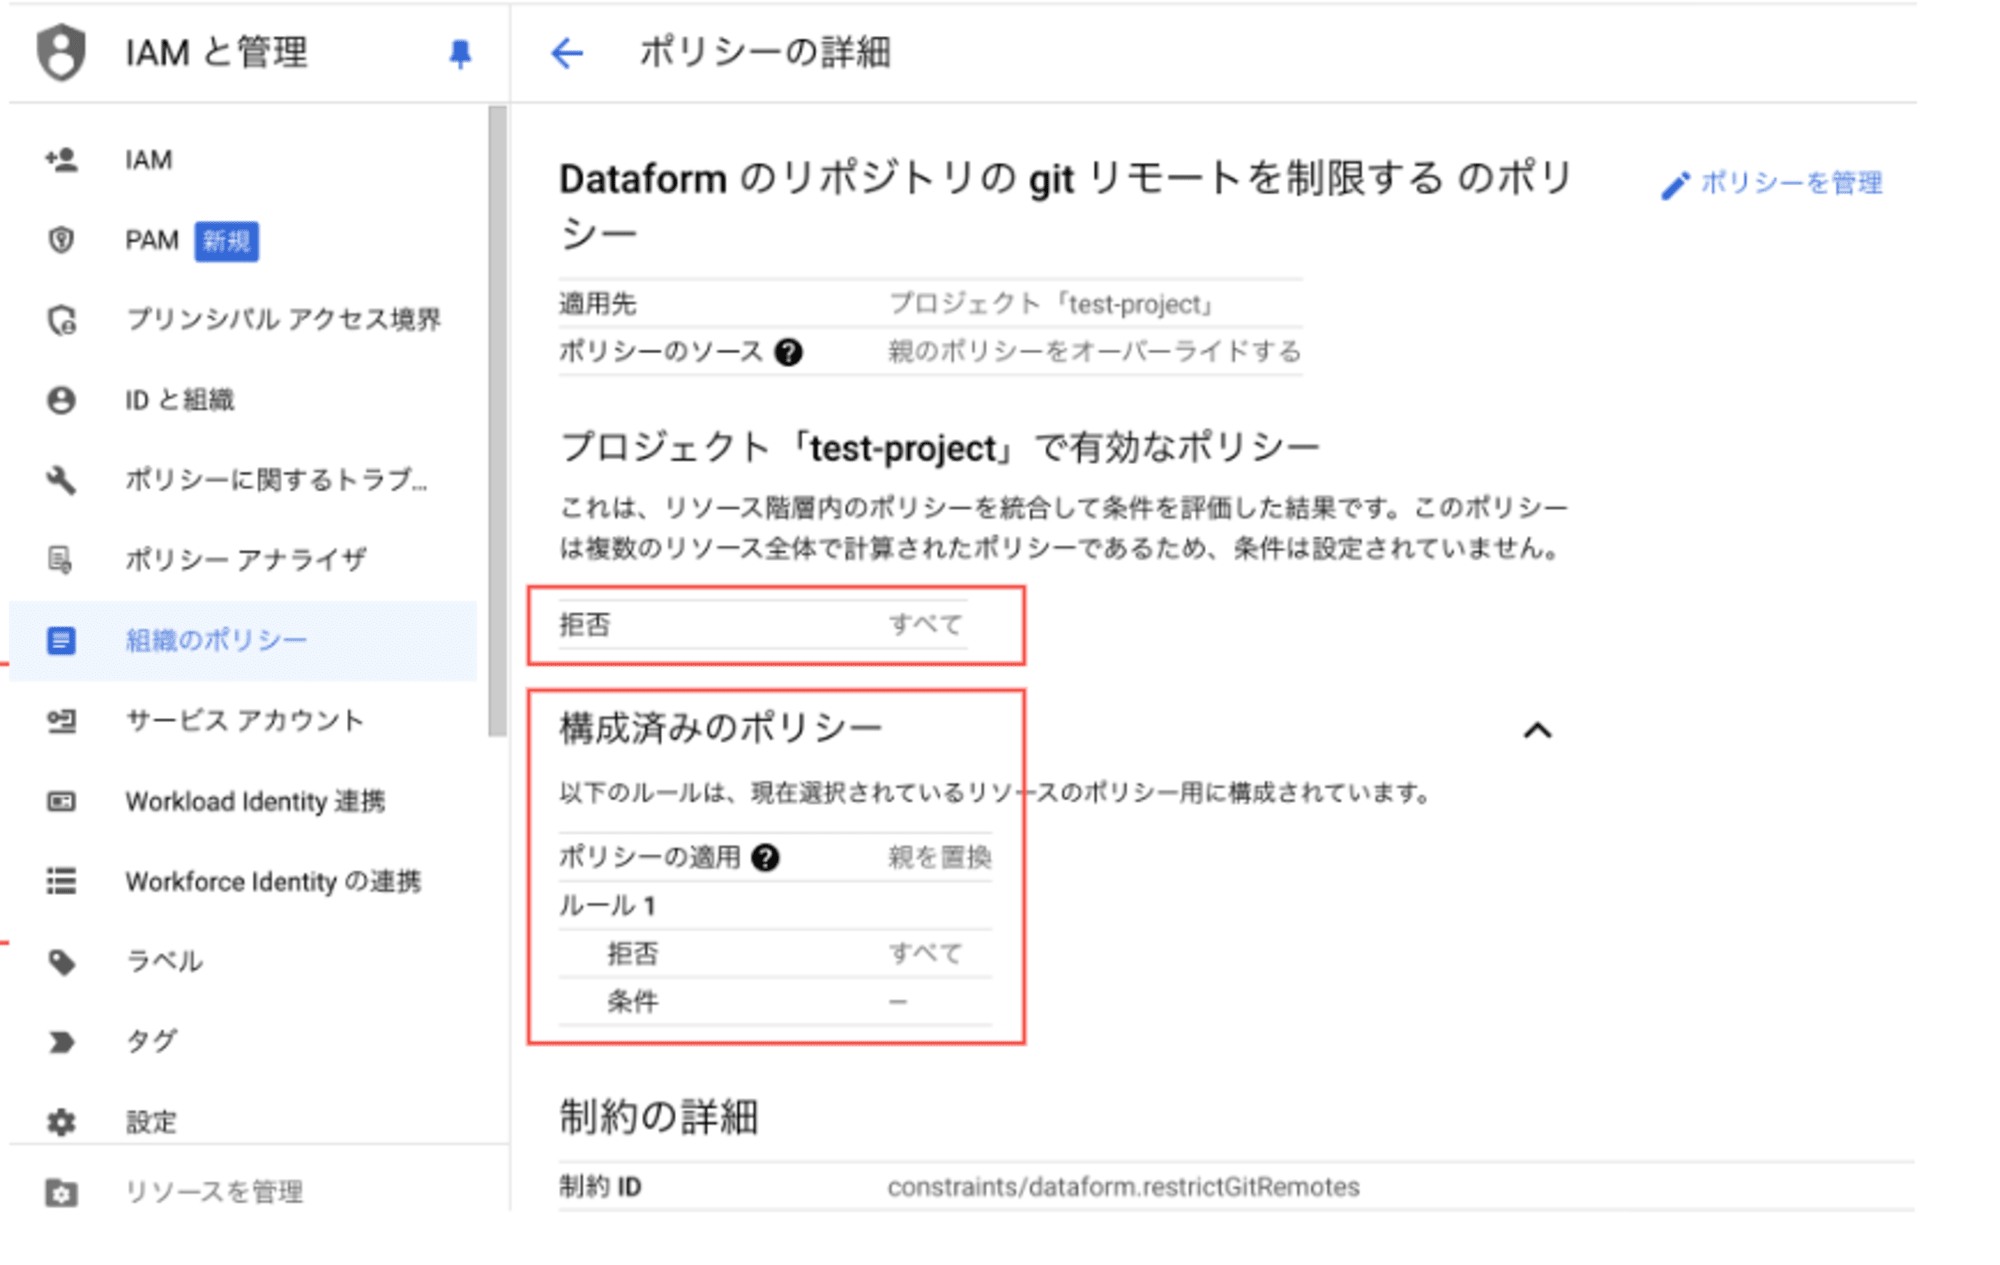Open the PAM menu item
The width and height of the screenshot is (2000, 1265).
(242, 241)
